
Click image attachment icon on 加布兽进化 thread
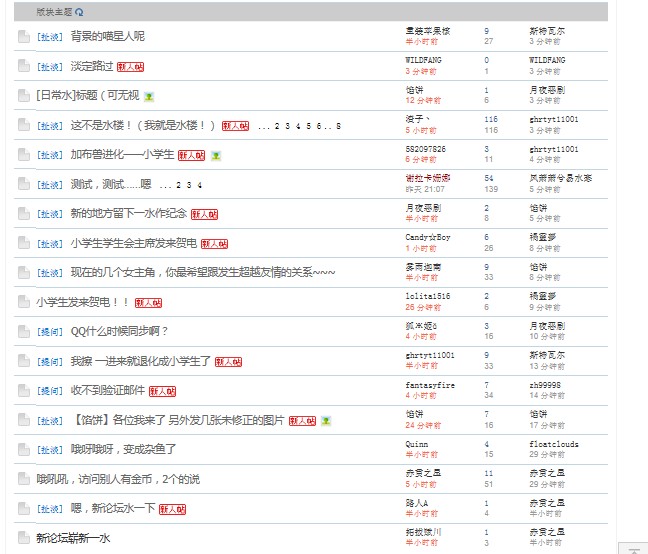[x=216, y=156]
